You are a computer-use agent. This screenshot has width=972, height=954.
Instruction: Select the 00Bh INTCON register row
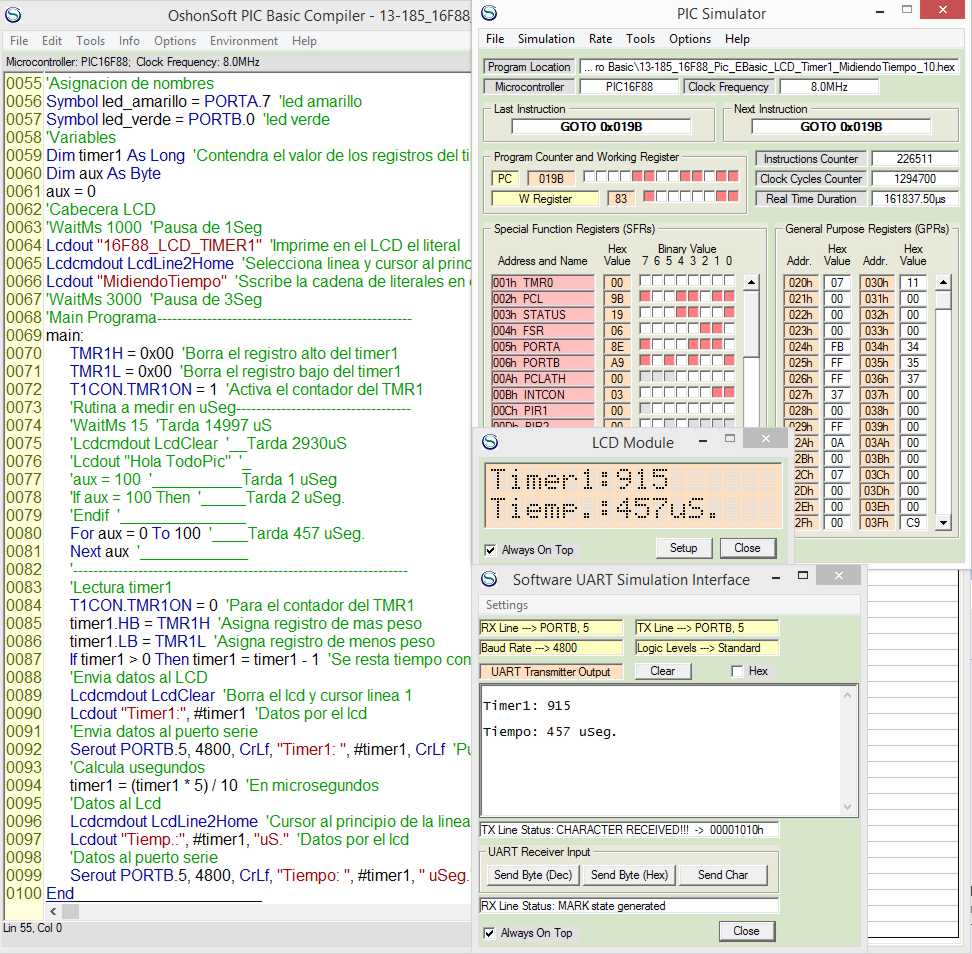(x=542, y=395)
